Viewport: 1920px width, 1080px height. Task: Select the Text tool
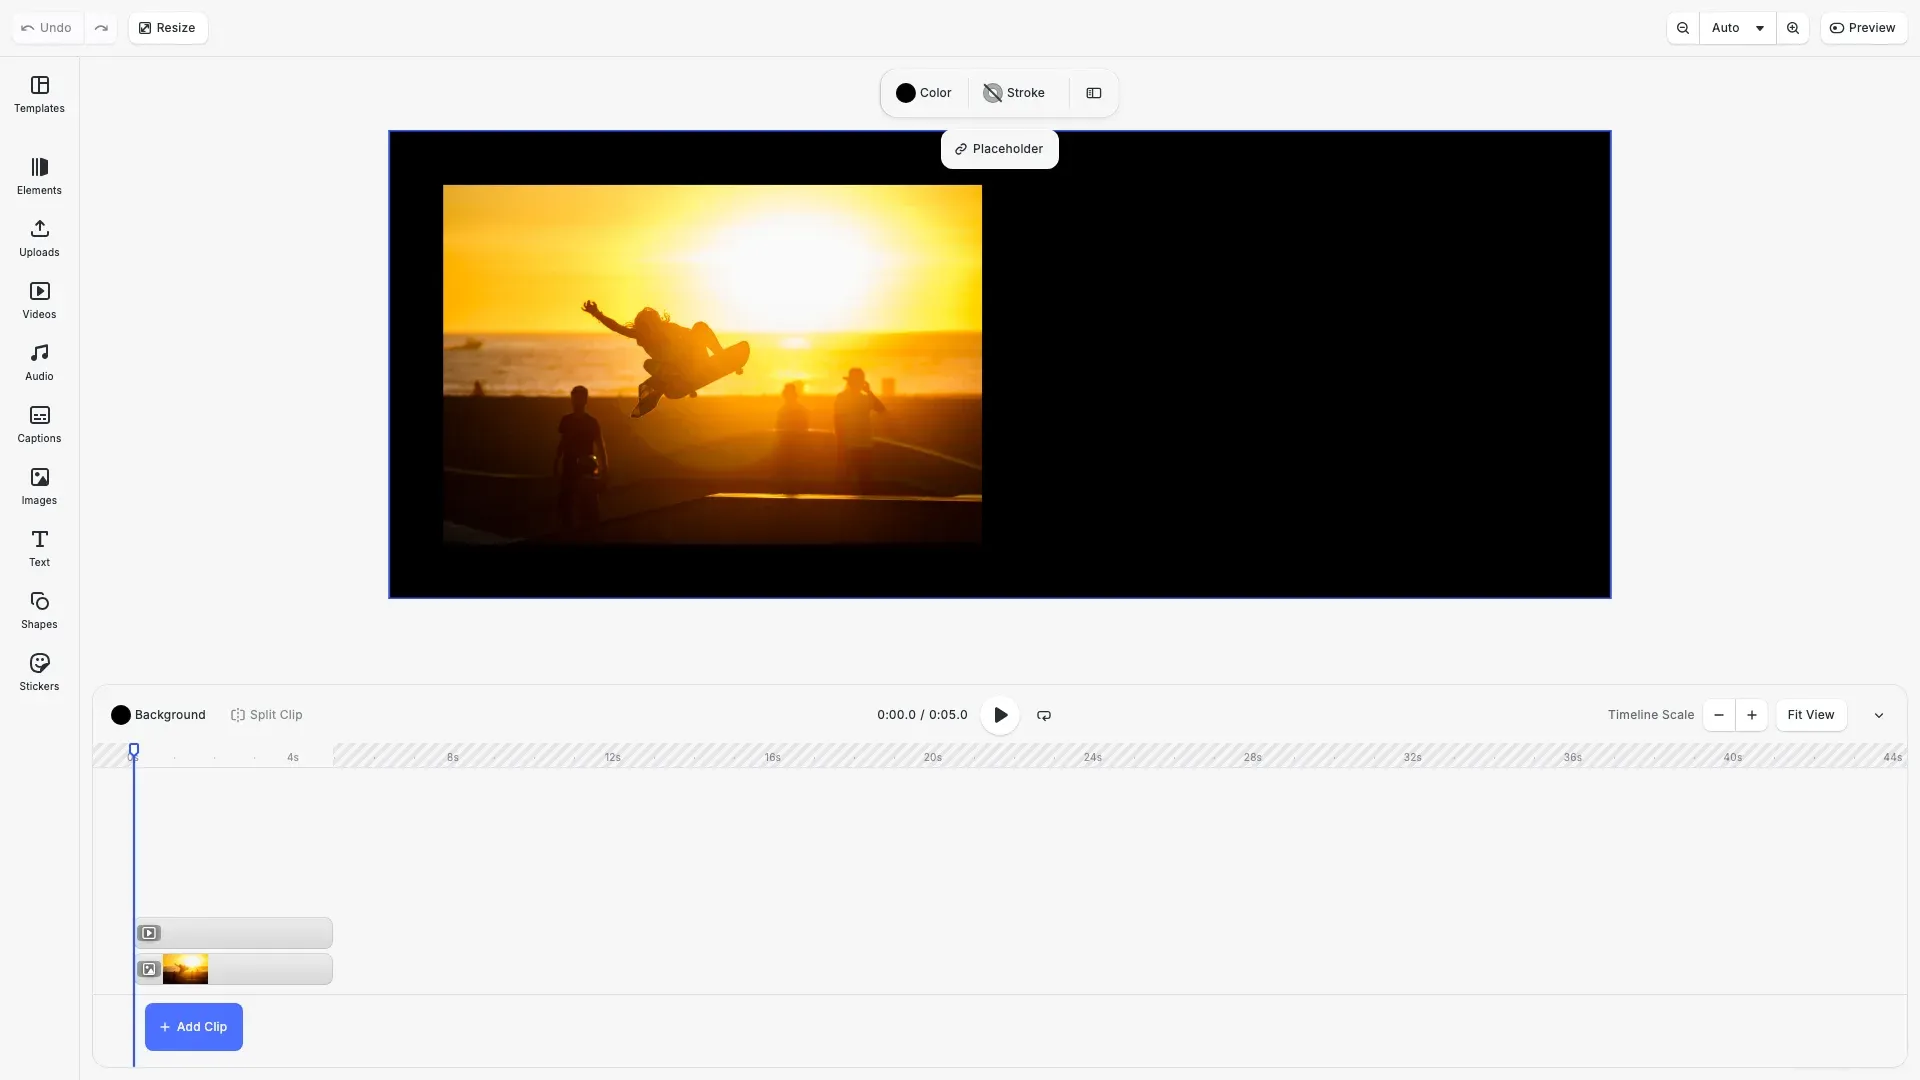point(39,547)
